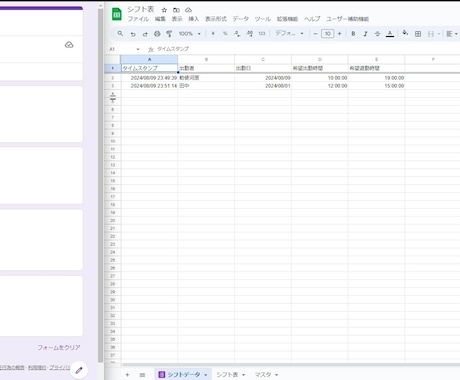Open the 表示 menu
Viewport: 460px width, 380px height.
click(177, 19)
